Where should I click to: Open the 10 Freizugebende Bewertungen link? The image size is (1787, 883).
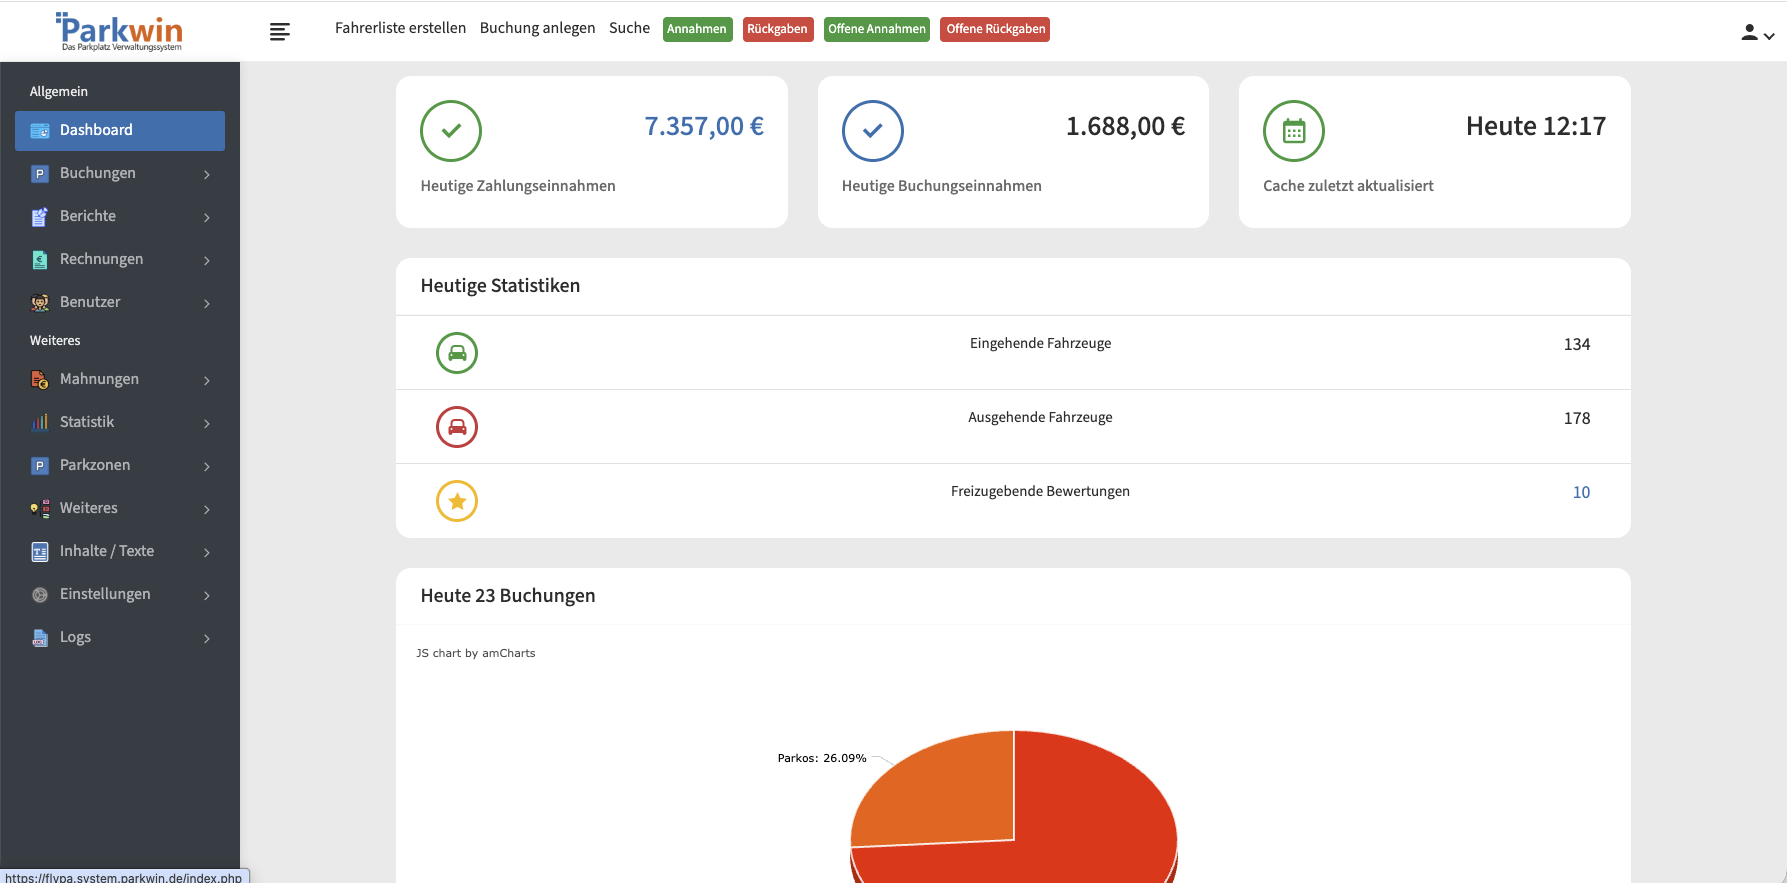(x=1581, y=492)
